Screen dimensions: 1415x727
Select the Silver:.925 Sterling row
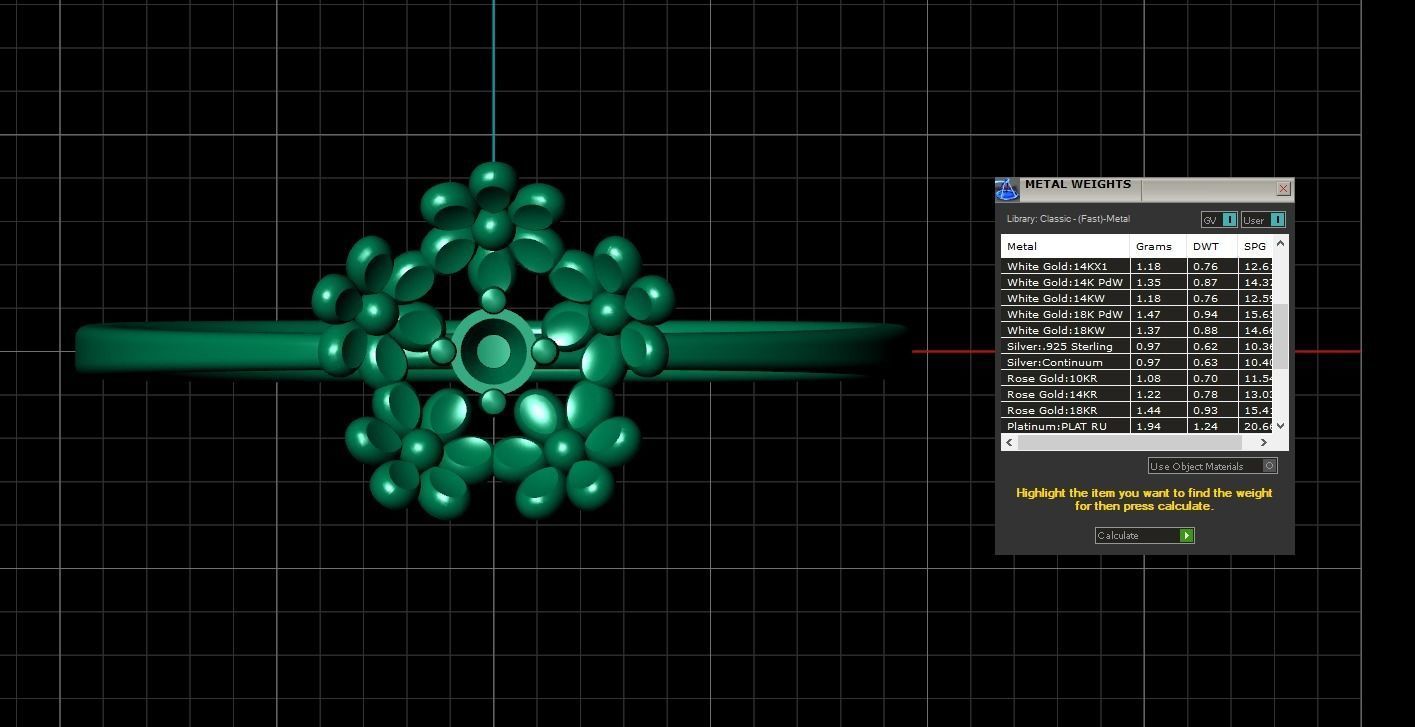[x=1137, y=346]
